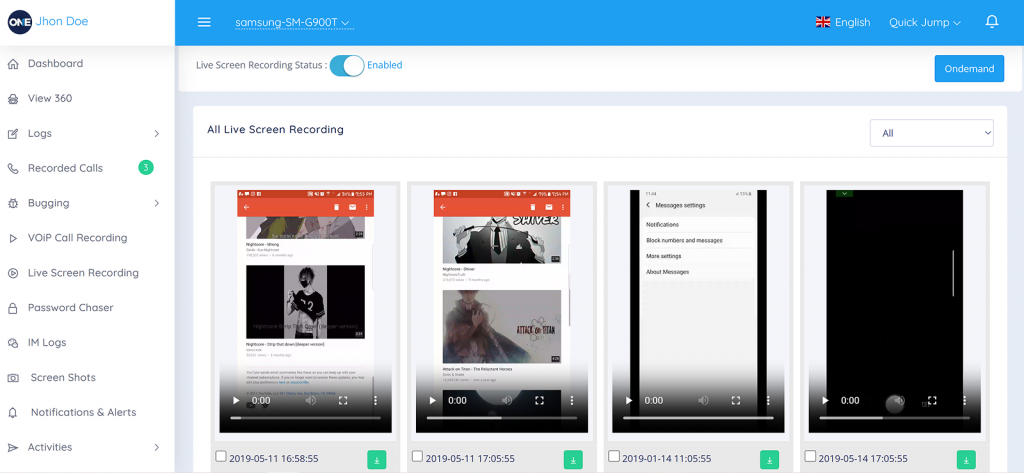This screenshot has height=473, width=1024.
Task: Open the Quick Jump dropdown
Action: [x=925, y=22]
